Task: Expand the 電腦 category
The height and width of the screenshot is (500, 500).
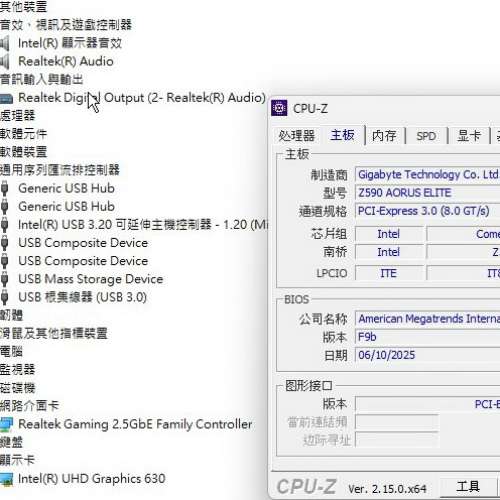Action: click(x=11, y=351)
